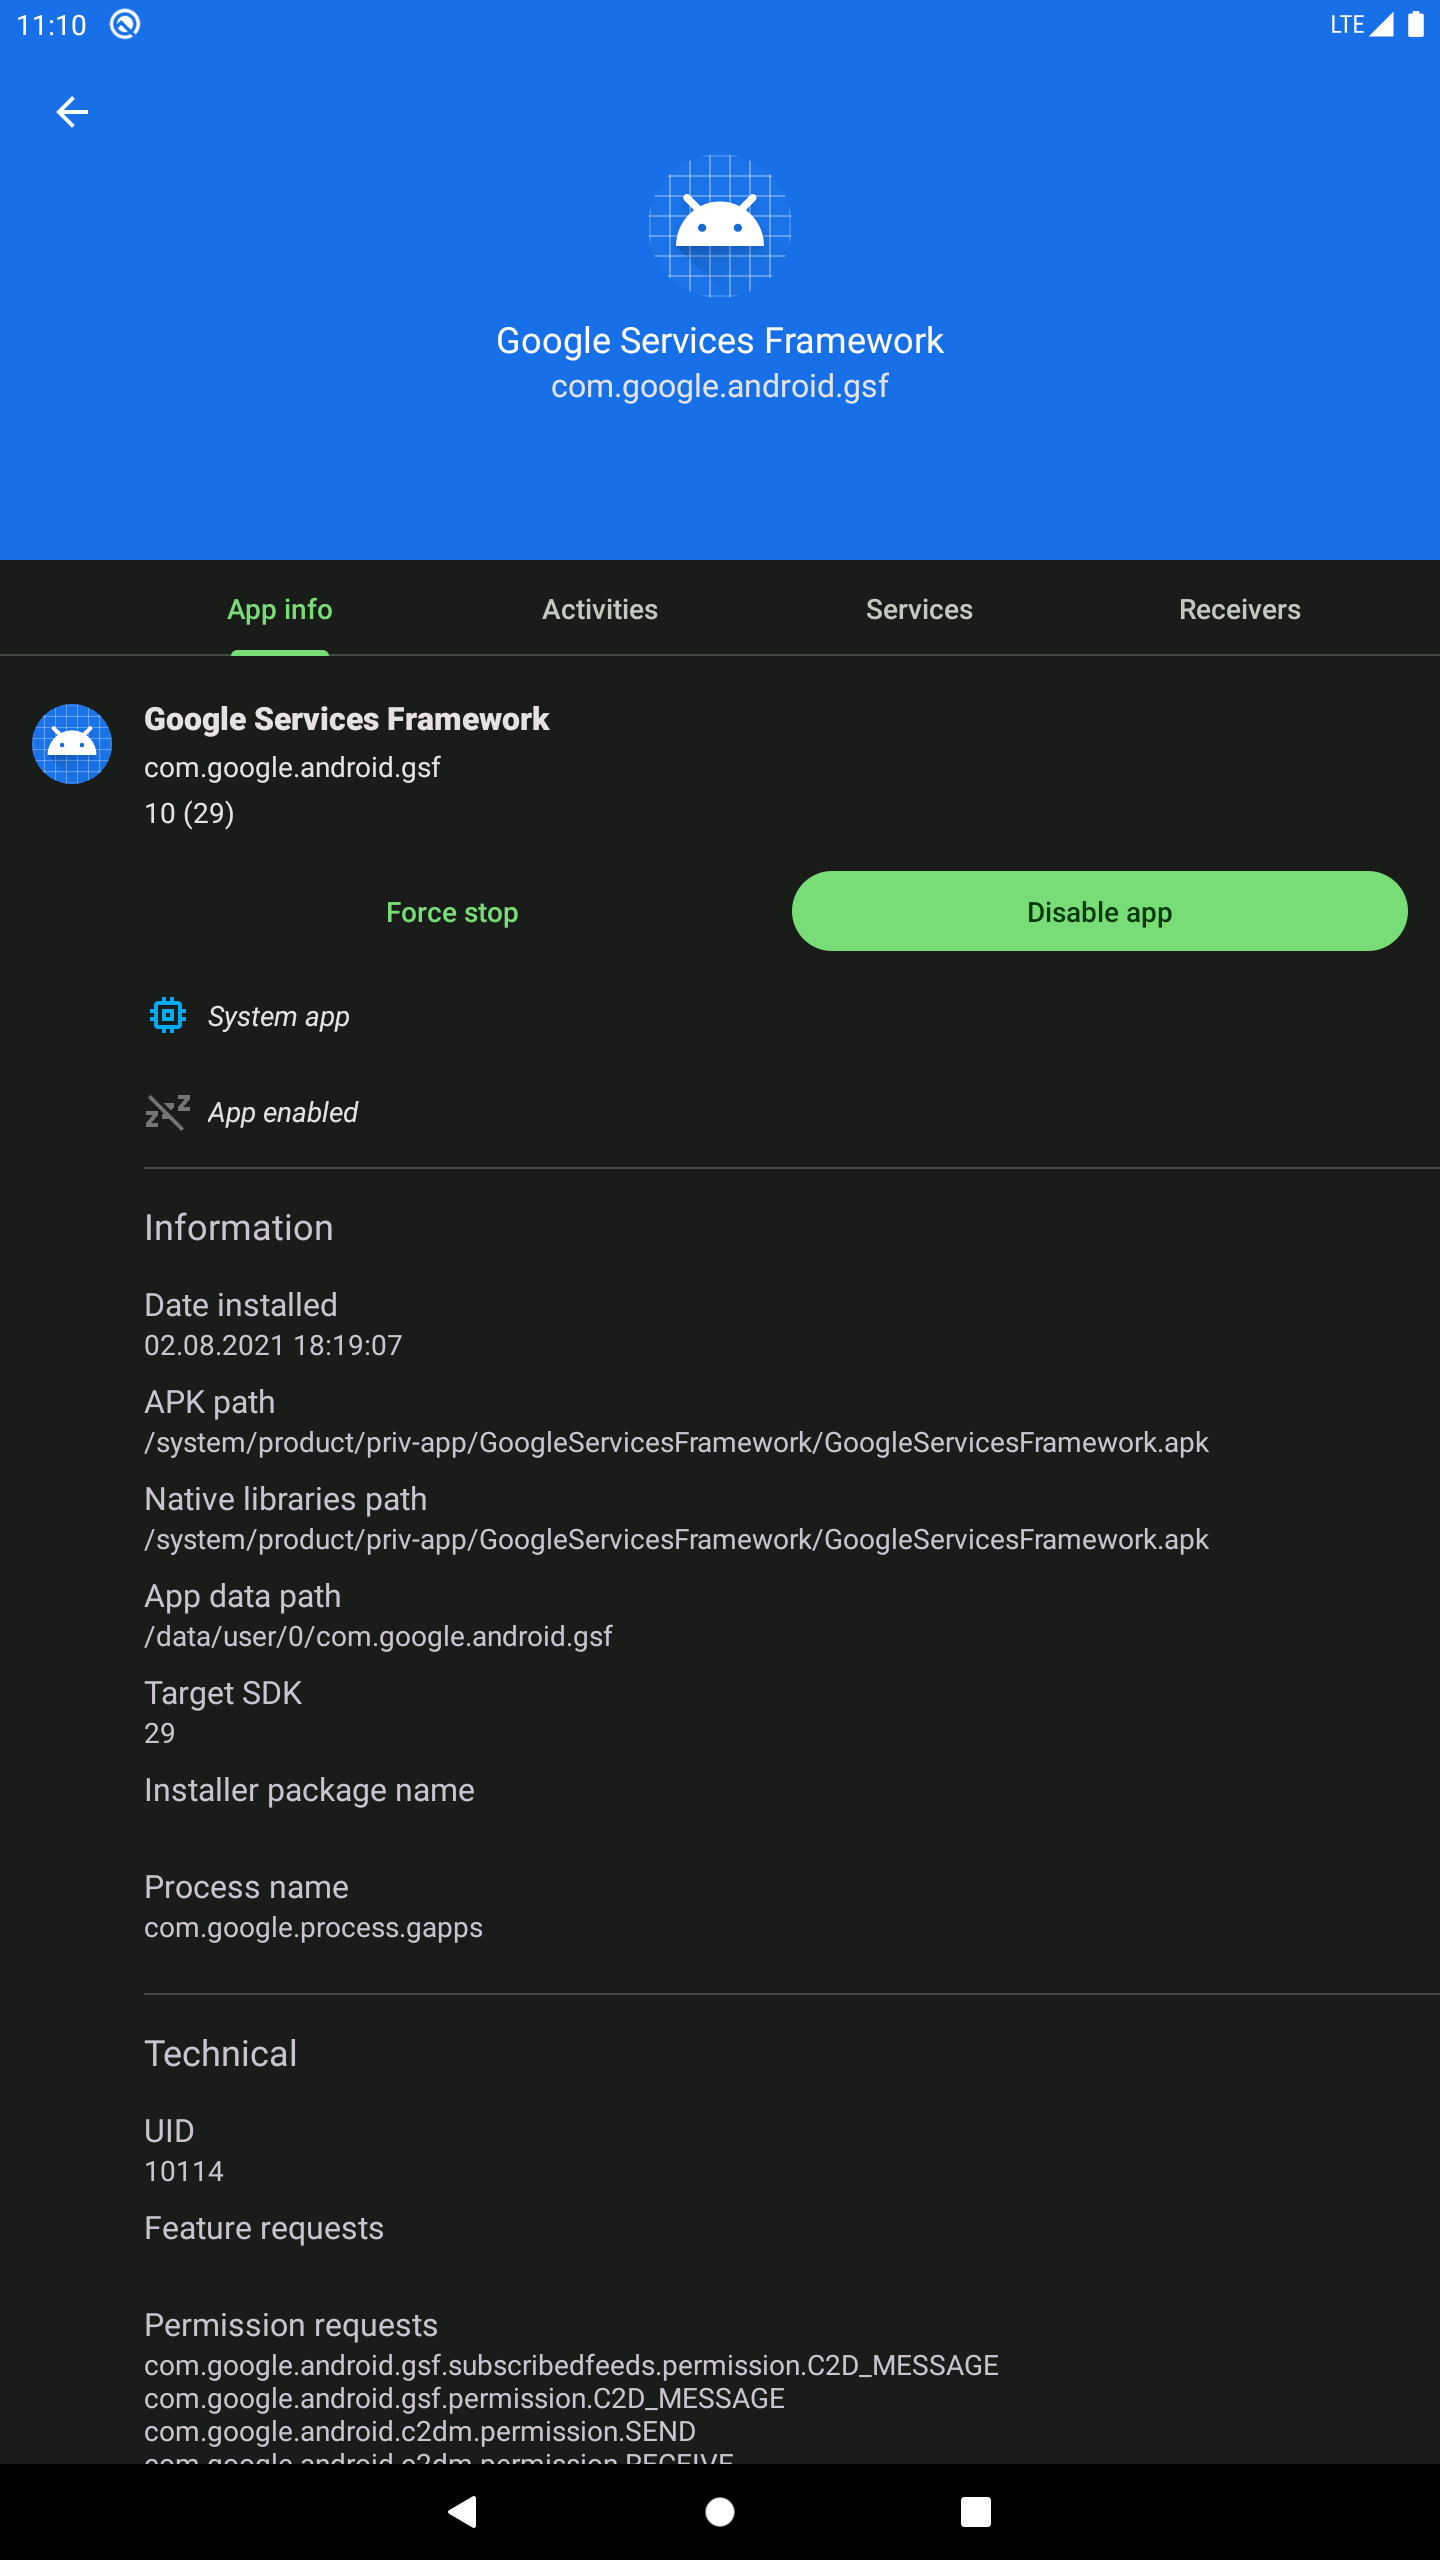Viewport: 1440px width, 2560px height.
Task: Tap the APK path value
Action: (x=676, y=1442)
